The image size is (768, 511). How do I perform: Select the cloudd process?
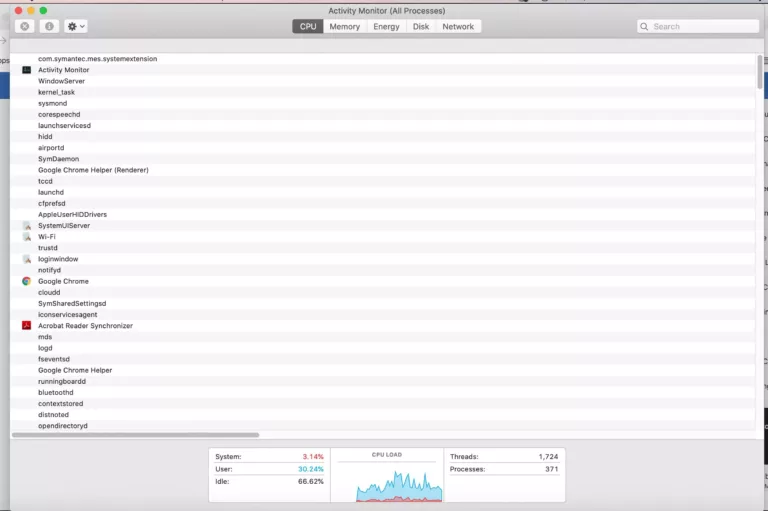pos(49,292)
